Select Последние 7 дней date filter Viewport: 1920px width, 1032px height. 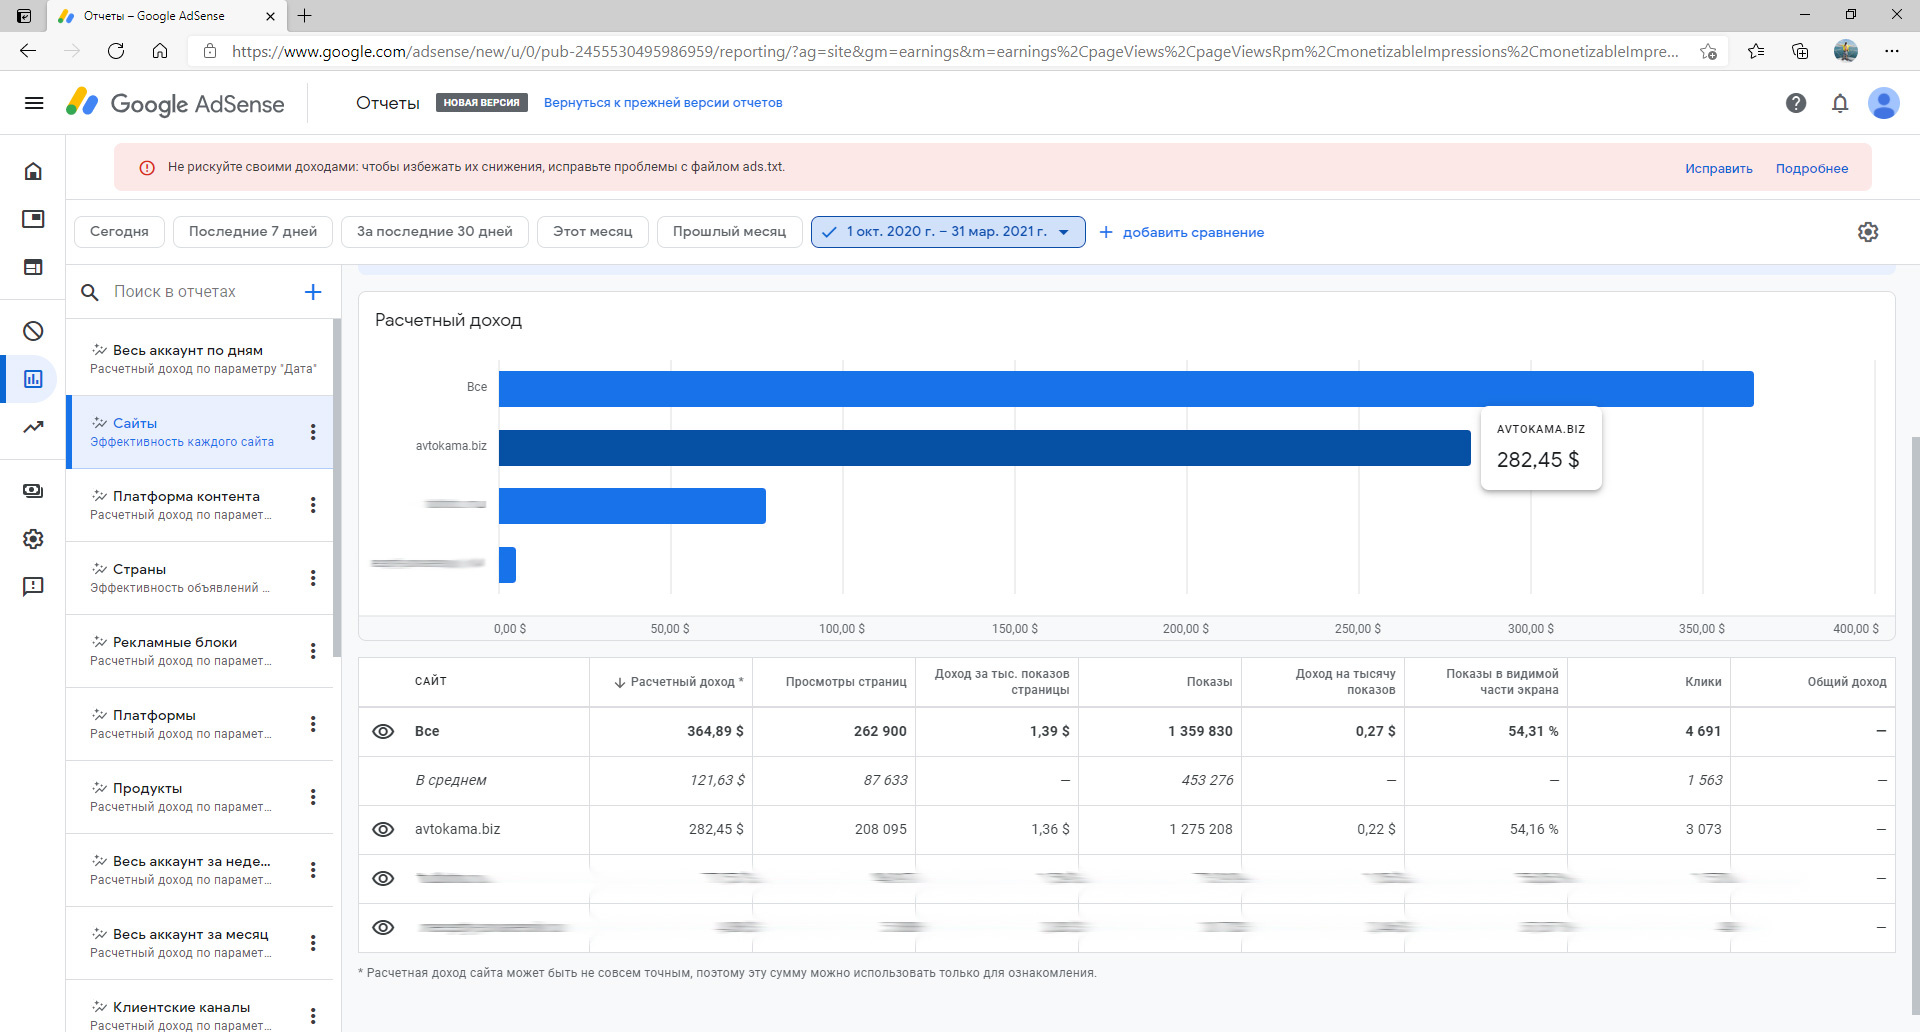(253, 232)
